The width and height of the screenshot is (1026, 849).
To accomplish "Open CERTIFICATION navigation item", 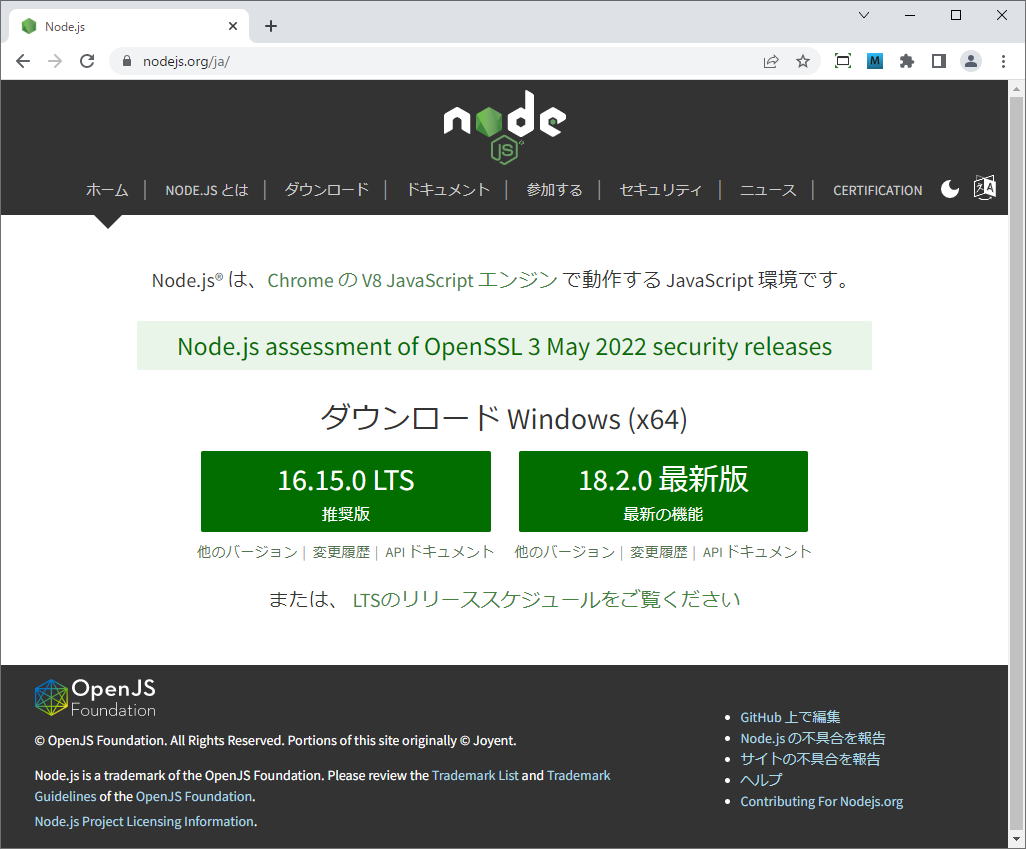I will click(x=877, y=190).
